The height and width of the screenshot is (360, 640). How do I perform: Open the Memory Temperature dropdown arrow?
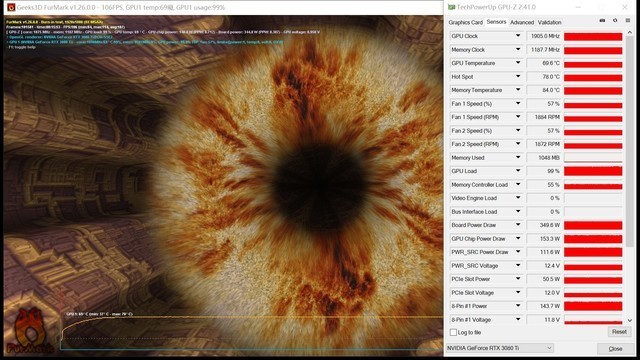click(x=518, y=90)
